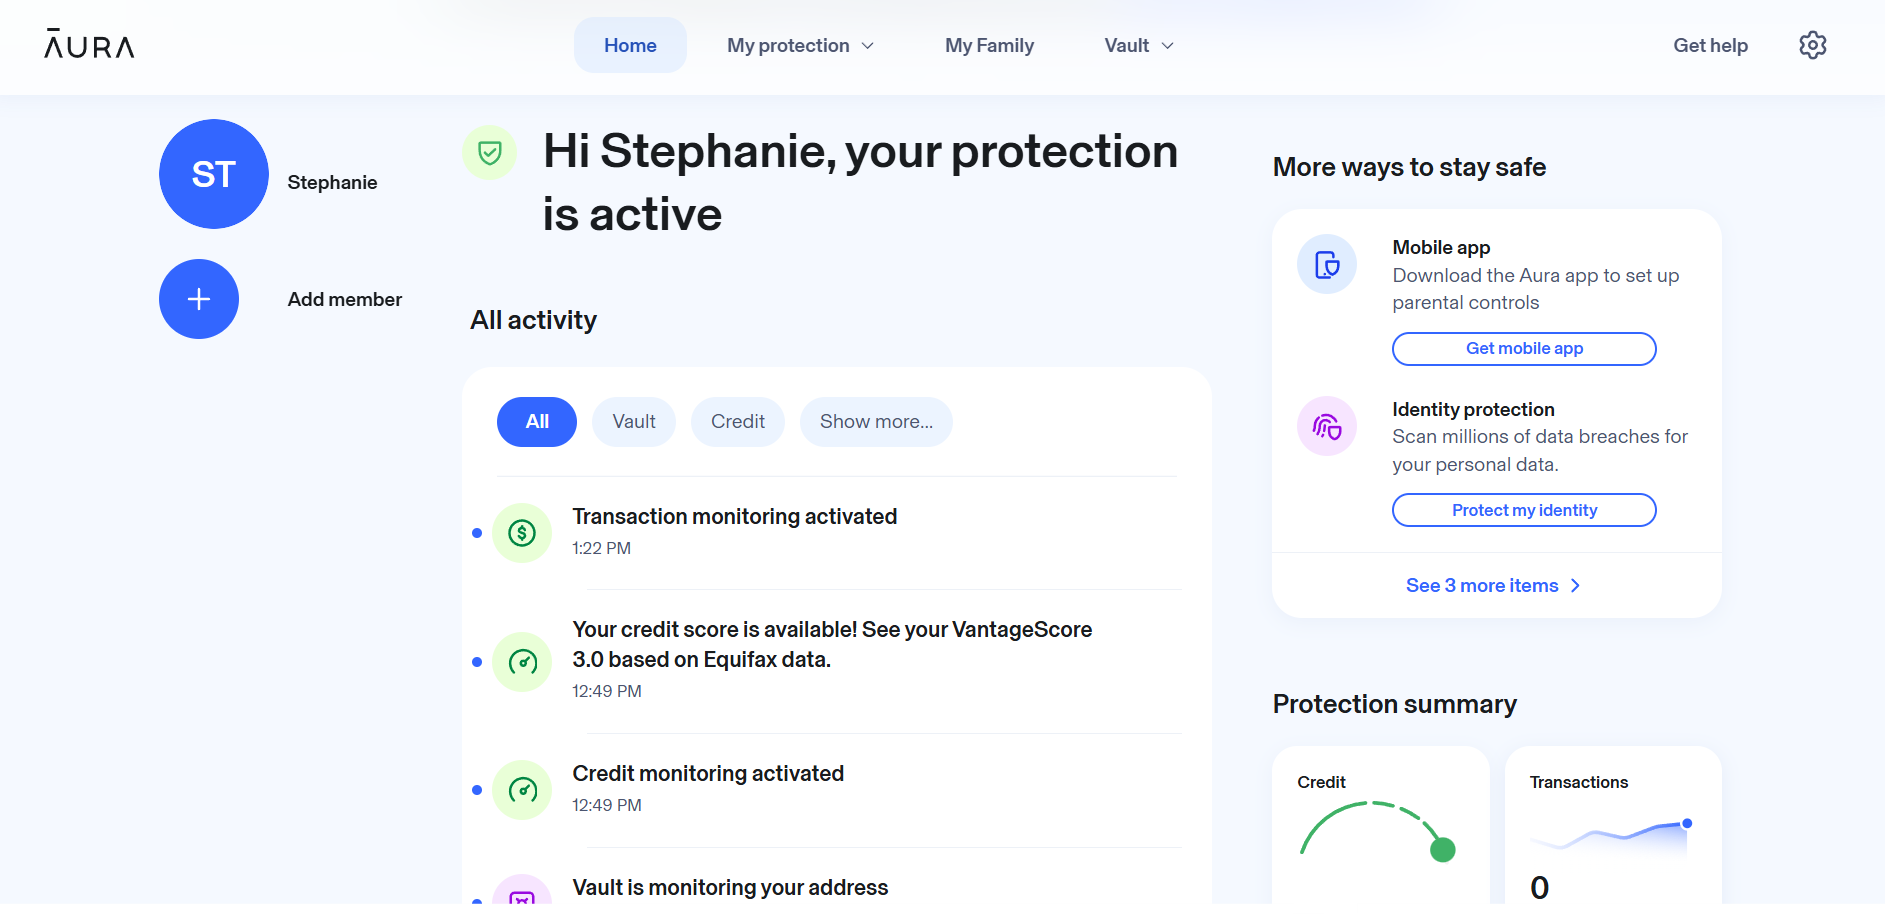This screenshot has width=1885, height=914.
Task: Click See 3 more items link
Action: click(1491, 585)
